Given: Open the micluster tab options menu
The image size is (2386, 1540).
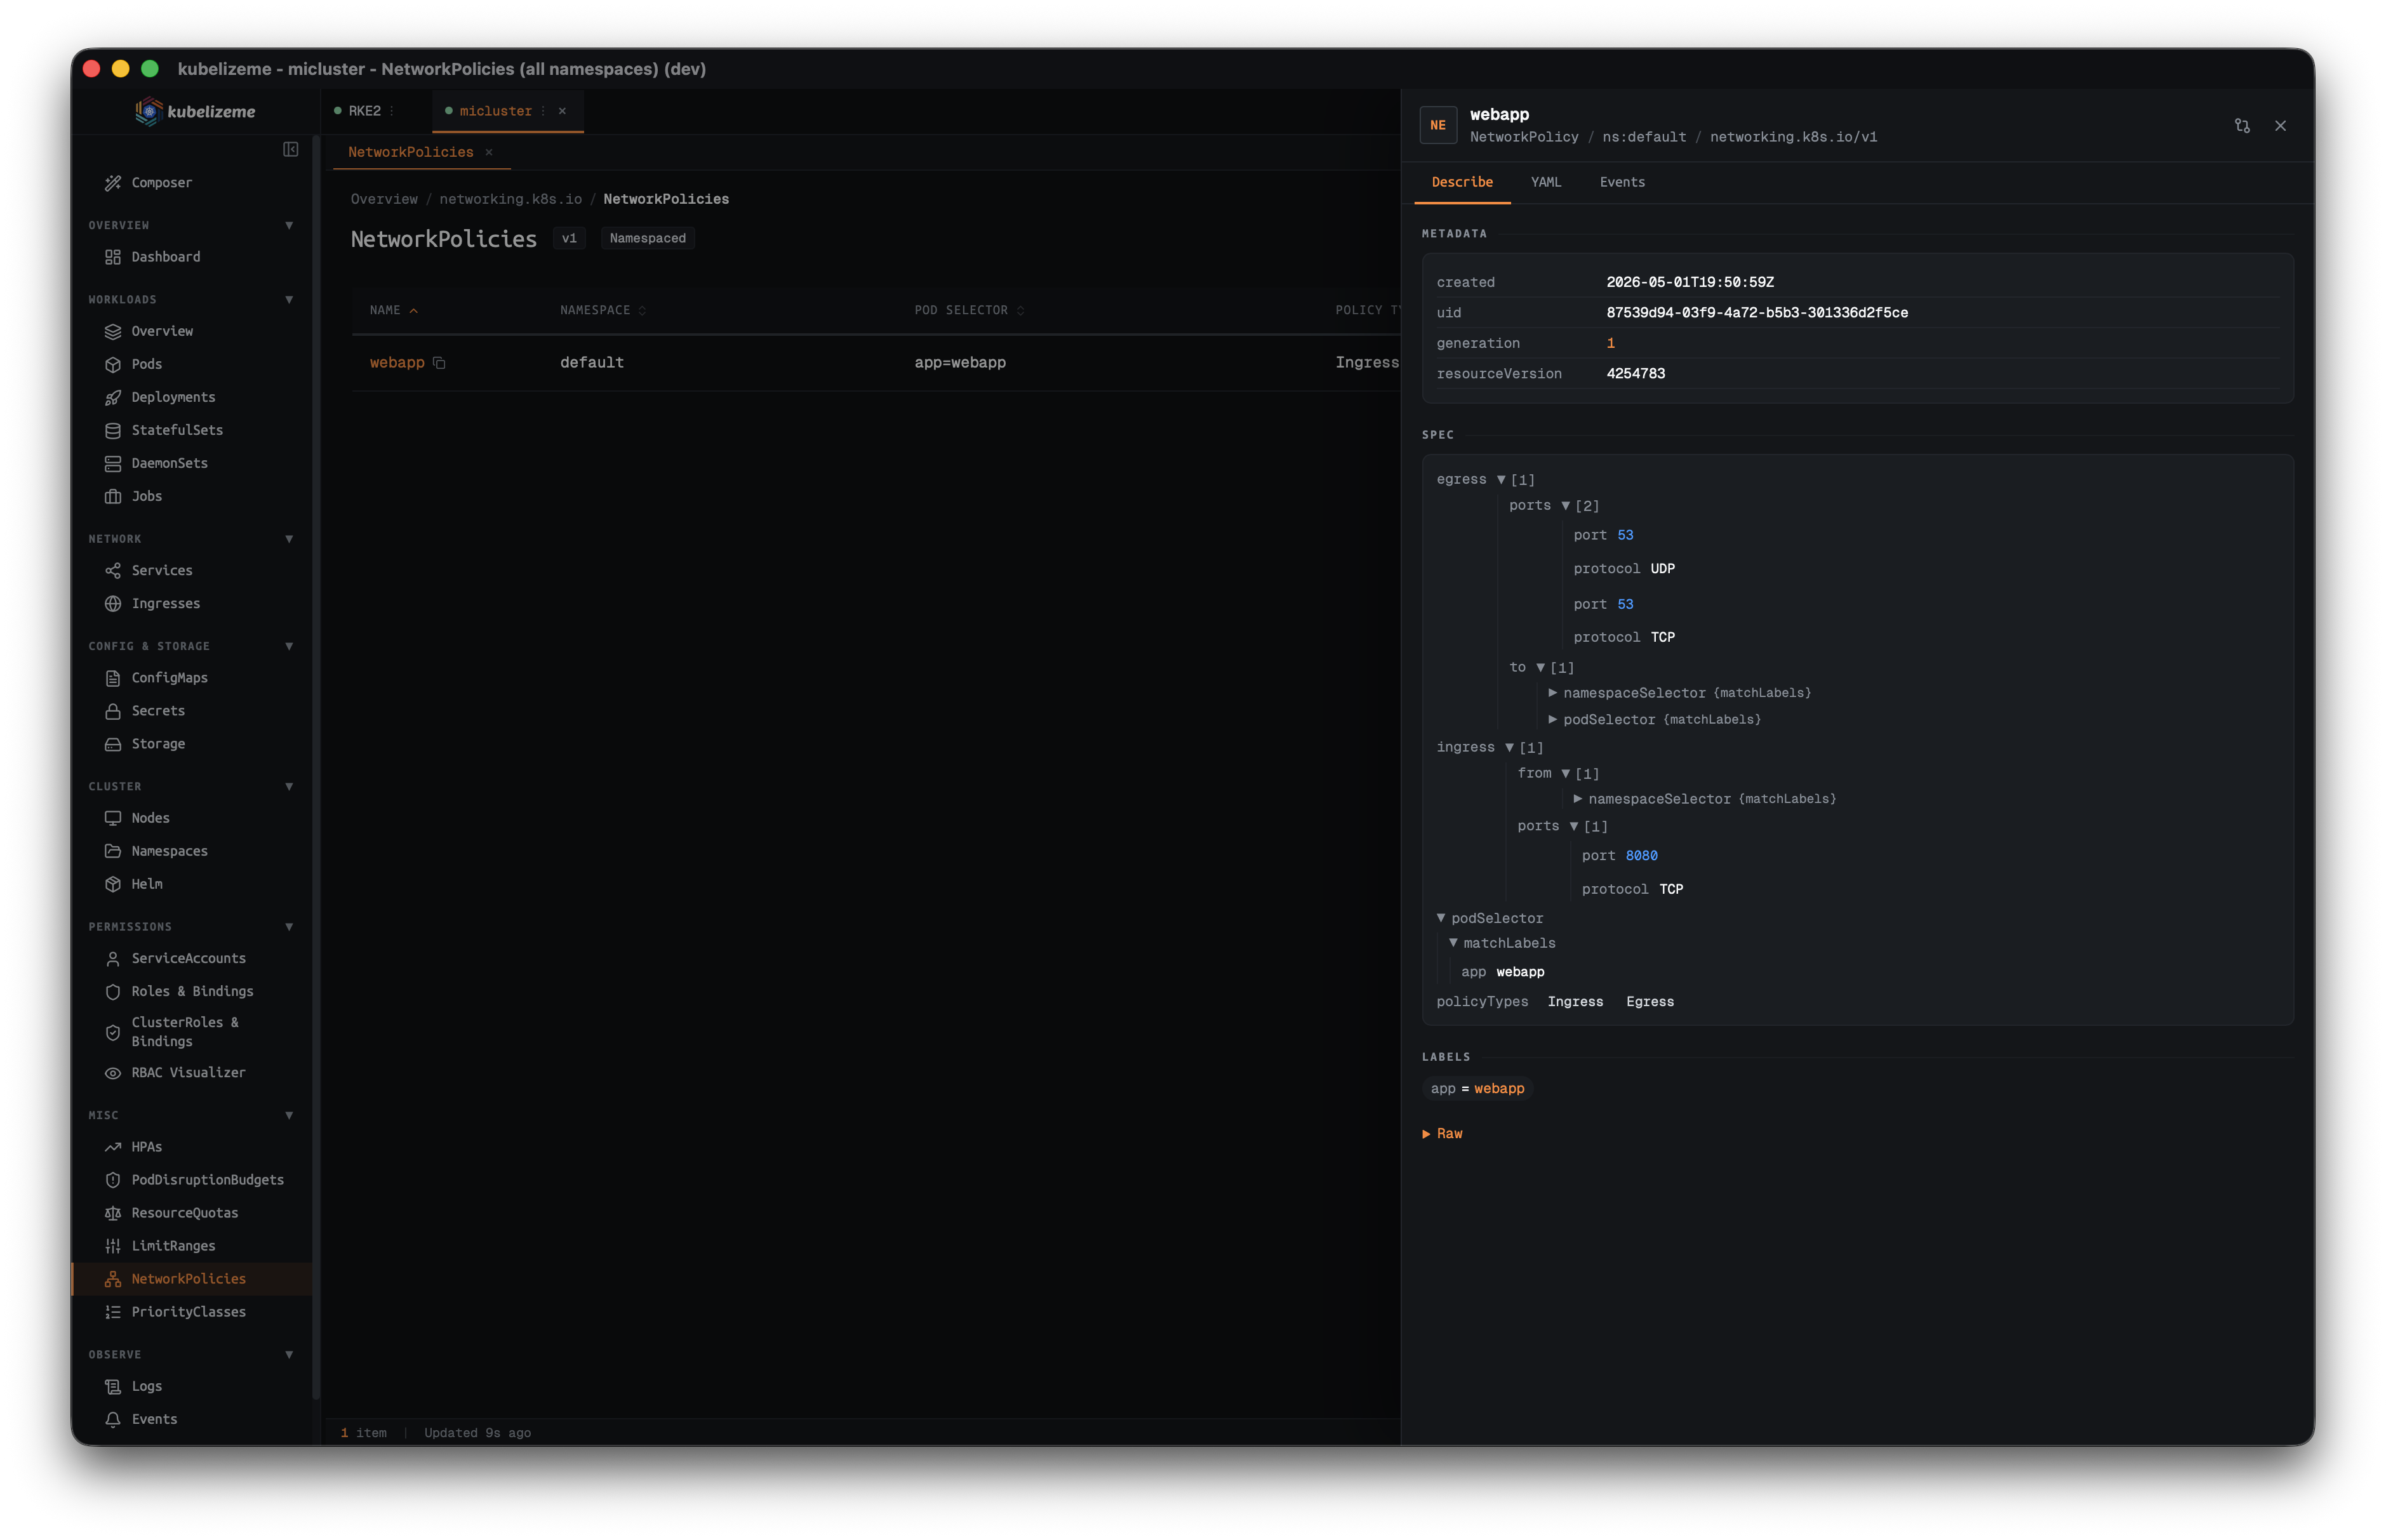Looking at the screenshot, I should pyautogui.click(x=544, y=111).
